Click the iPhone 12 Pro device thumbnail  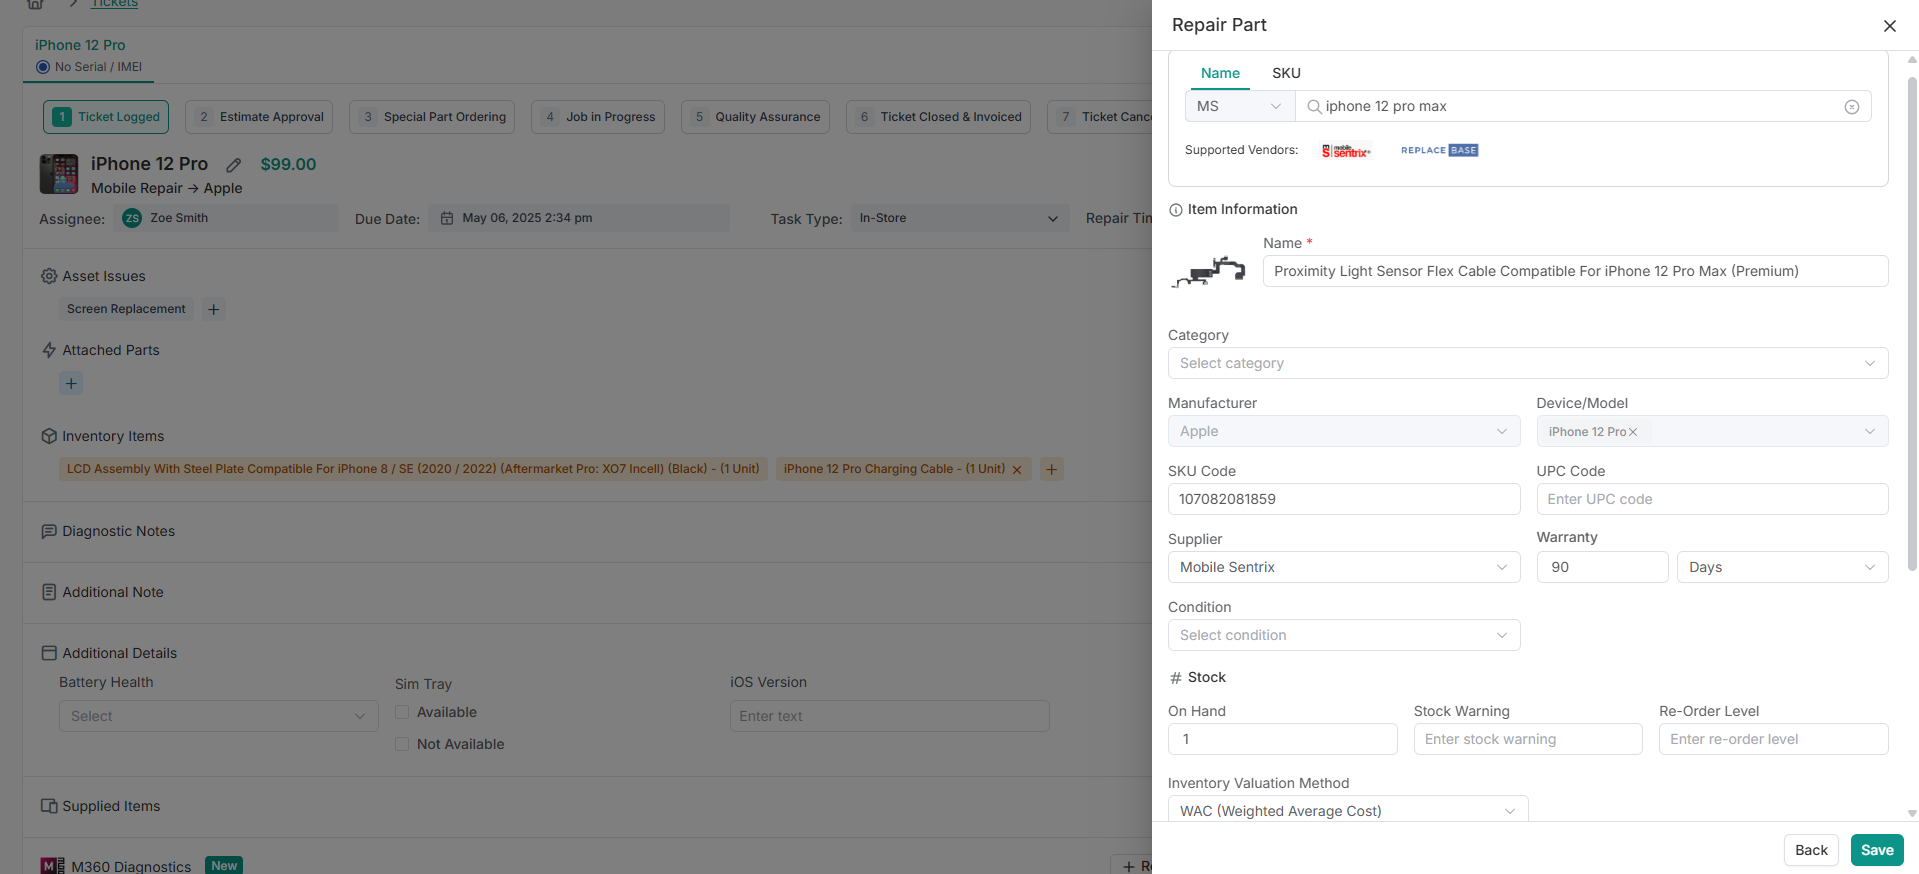(x=59, y=174)
